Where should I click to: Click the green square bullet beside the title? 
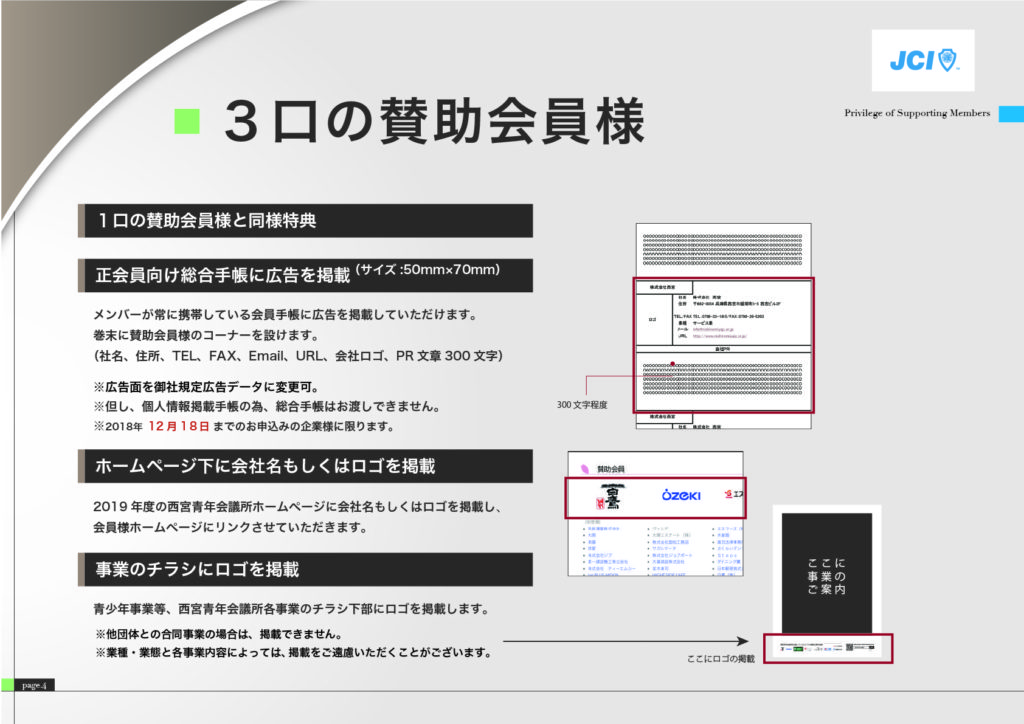tap(187, 121)
